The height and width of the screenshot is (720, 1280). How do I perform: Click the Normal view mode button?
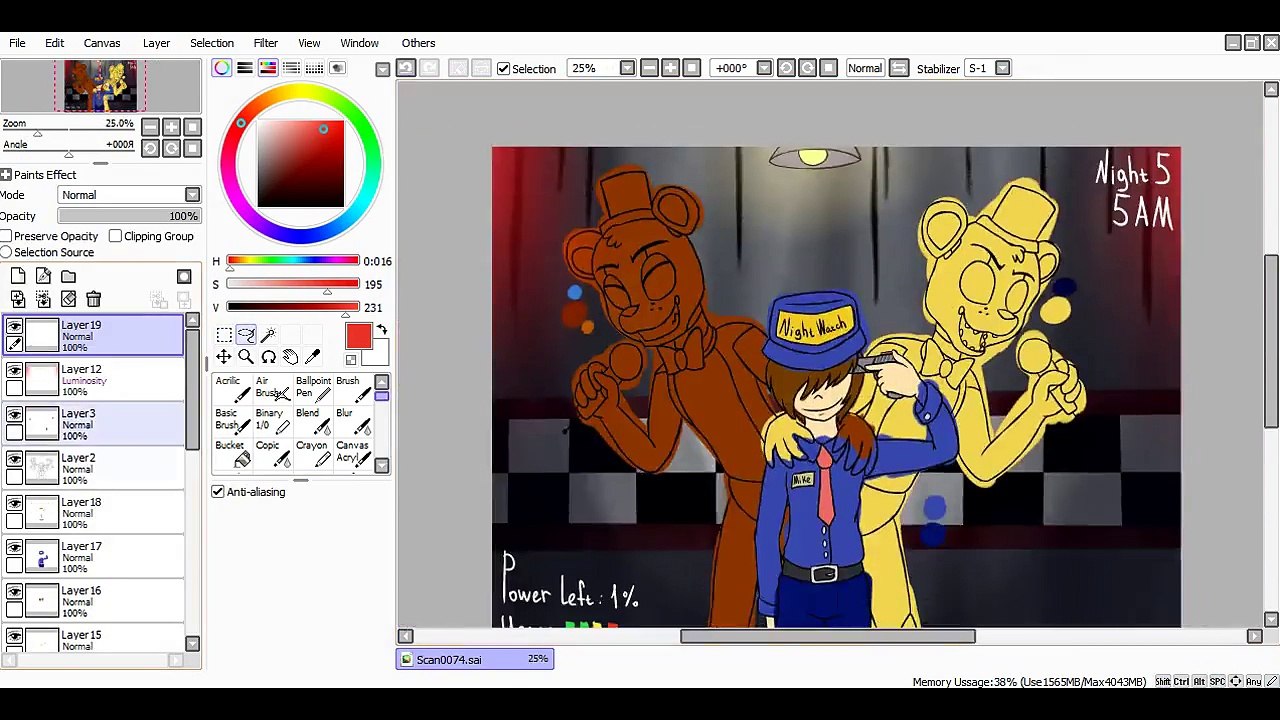point(865,68)
